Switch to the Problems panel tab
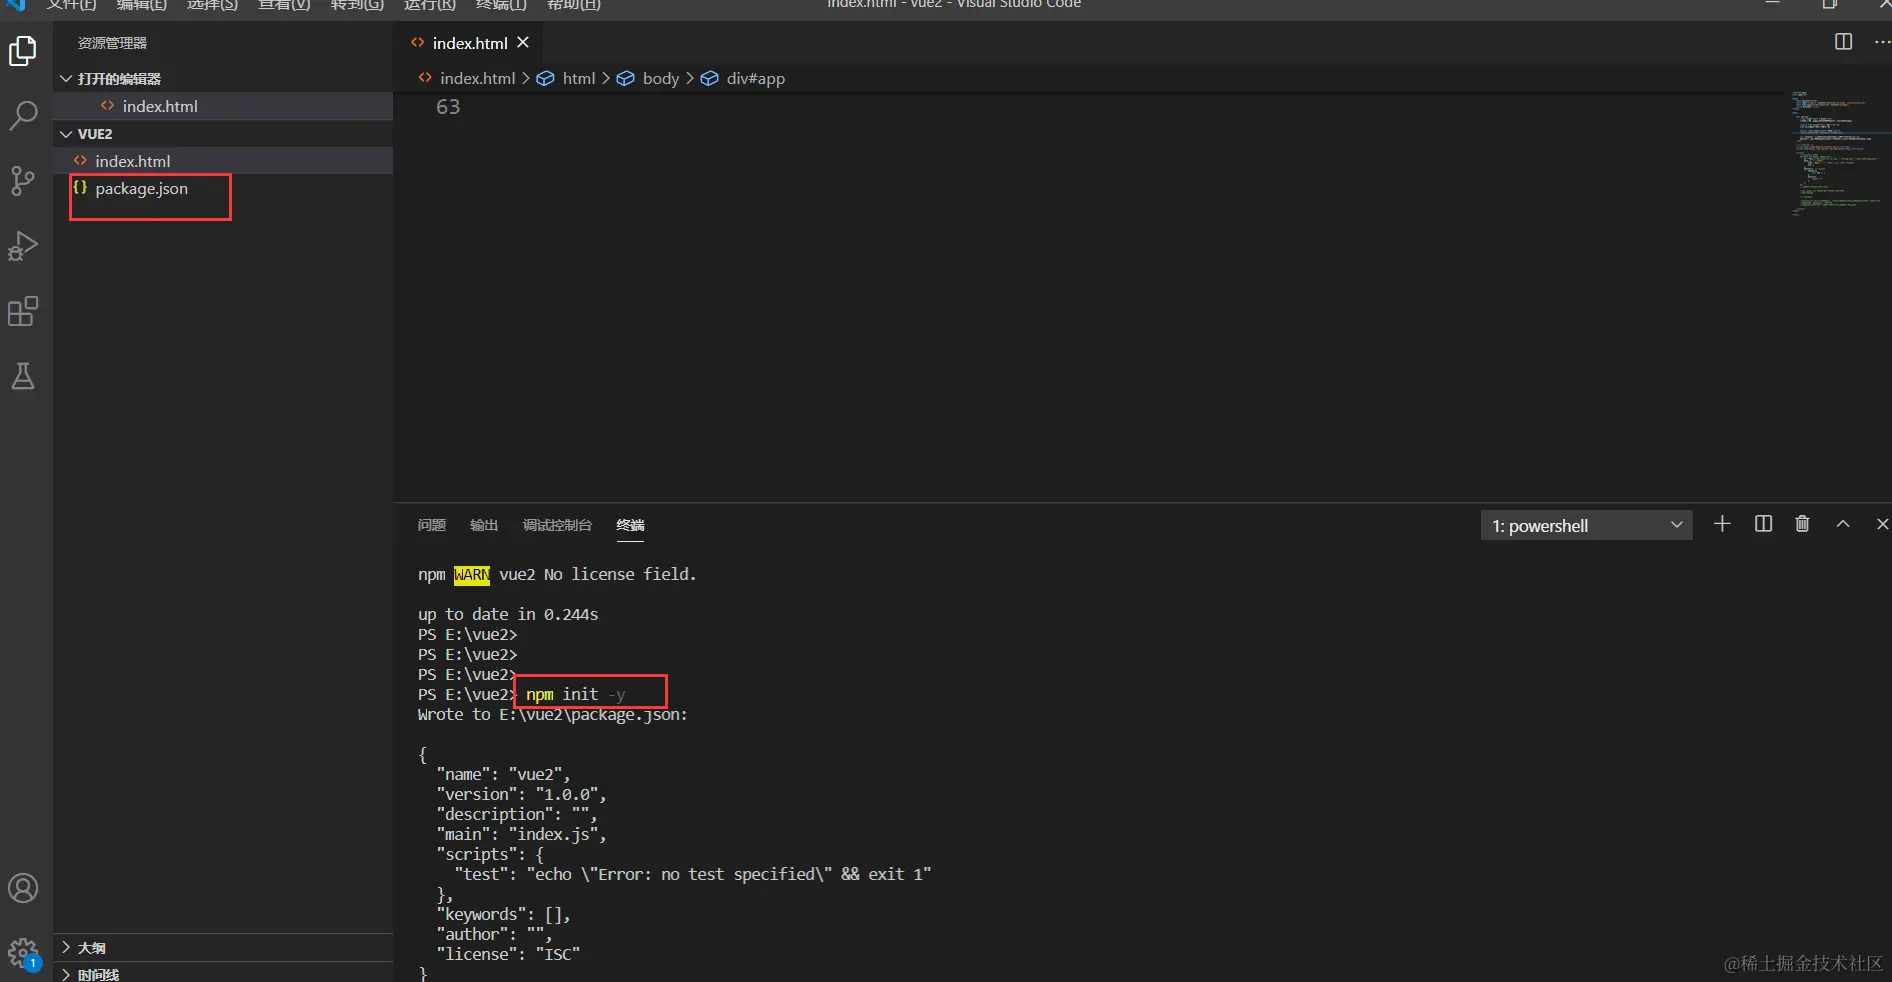This screenshot has height=982, width=1892. coord(432,525)
